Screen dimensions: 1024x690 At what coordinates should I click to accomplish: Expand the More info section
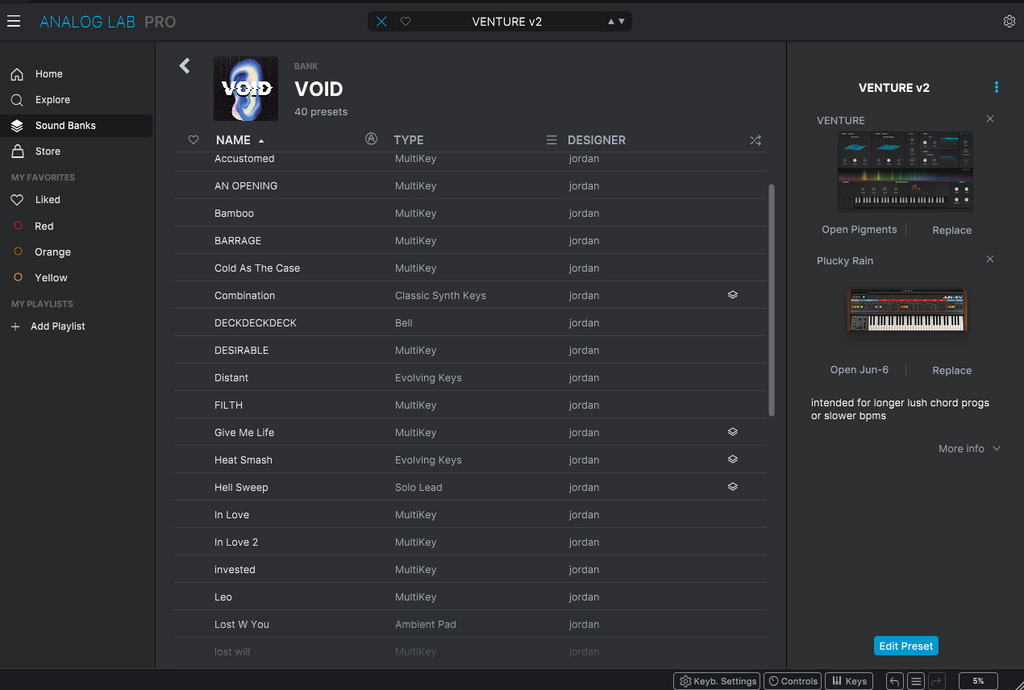coord(968,449)
